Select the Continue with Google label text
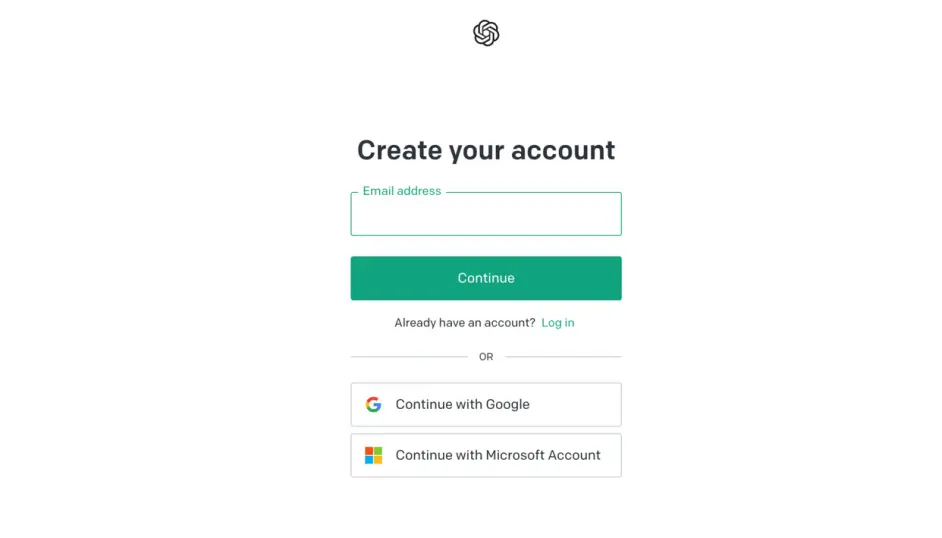The height and width of the screenshot is (538, 942). (462, 404)
